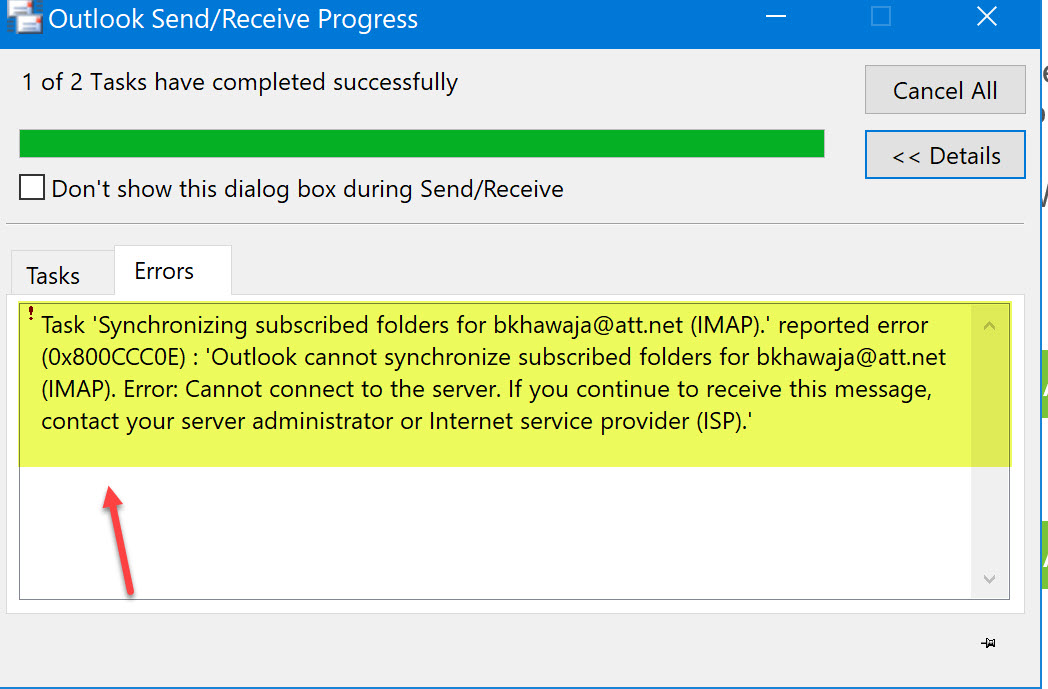Click the error list scroll-up arrow
1048x689 pixels.
(x=990, y=326)
